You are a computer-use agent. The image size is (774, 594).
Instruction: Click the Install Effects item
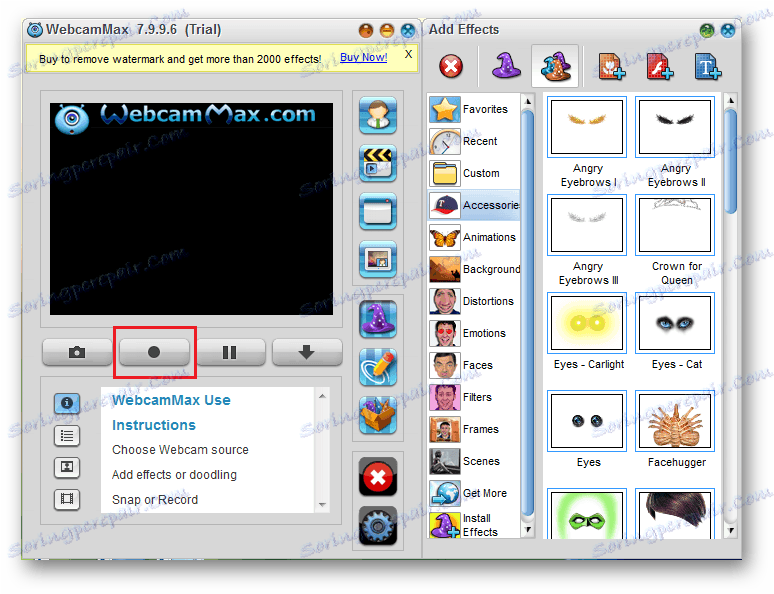coord(474,525)
